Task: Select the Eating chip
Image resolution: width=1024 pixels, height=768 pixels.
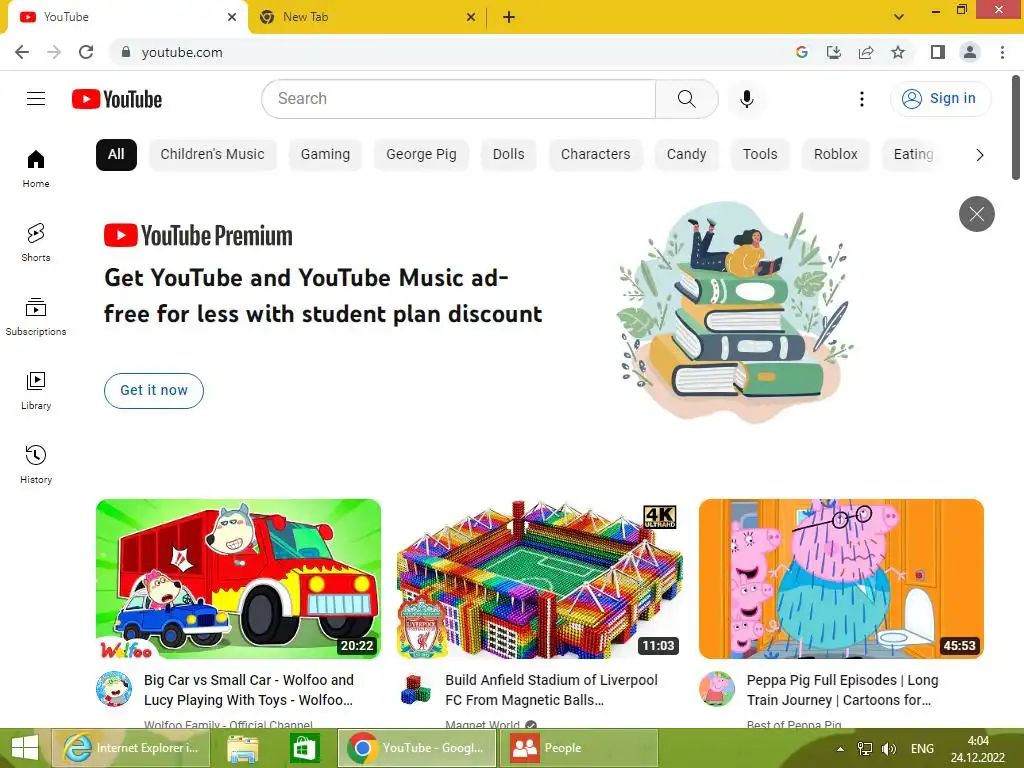Action: coord(913,155)
